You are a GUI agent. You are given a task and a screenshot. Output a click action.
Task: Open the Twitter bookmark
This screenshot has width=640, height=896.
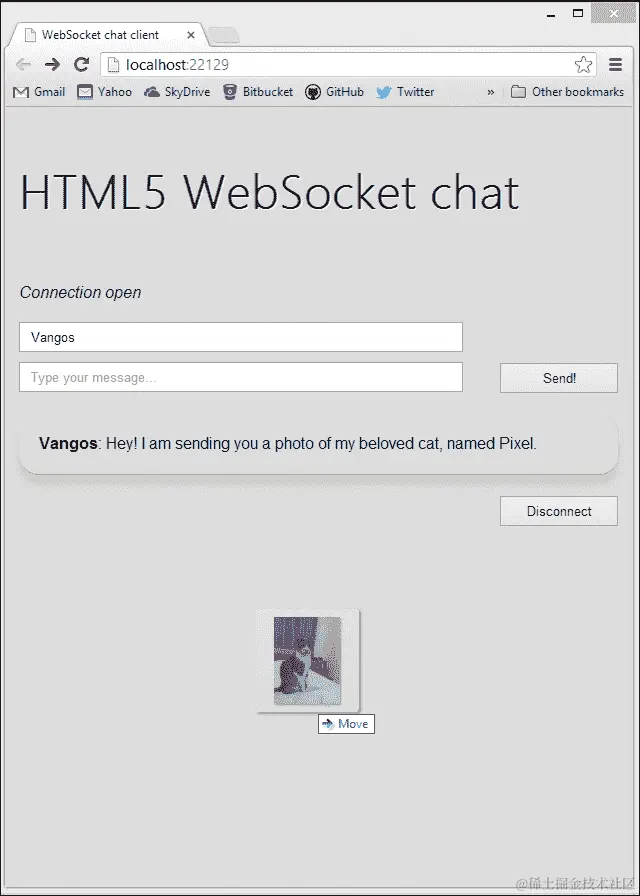[x=405, y=92]
